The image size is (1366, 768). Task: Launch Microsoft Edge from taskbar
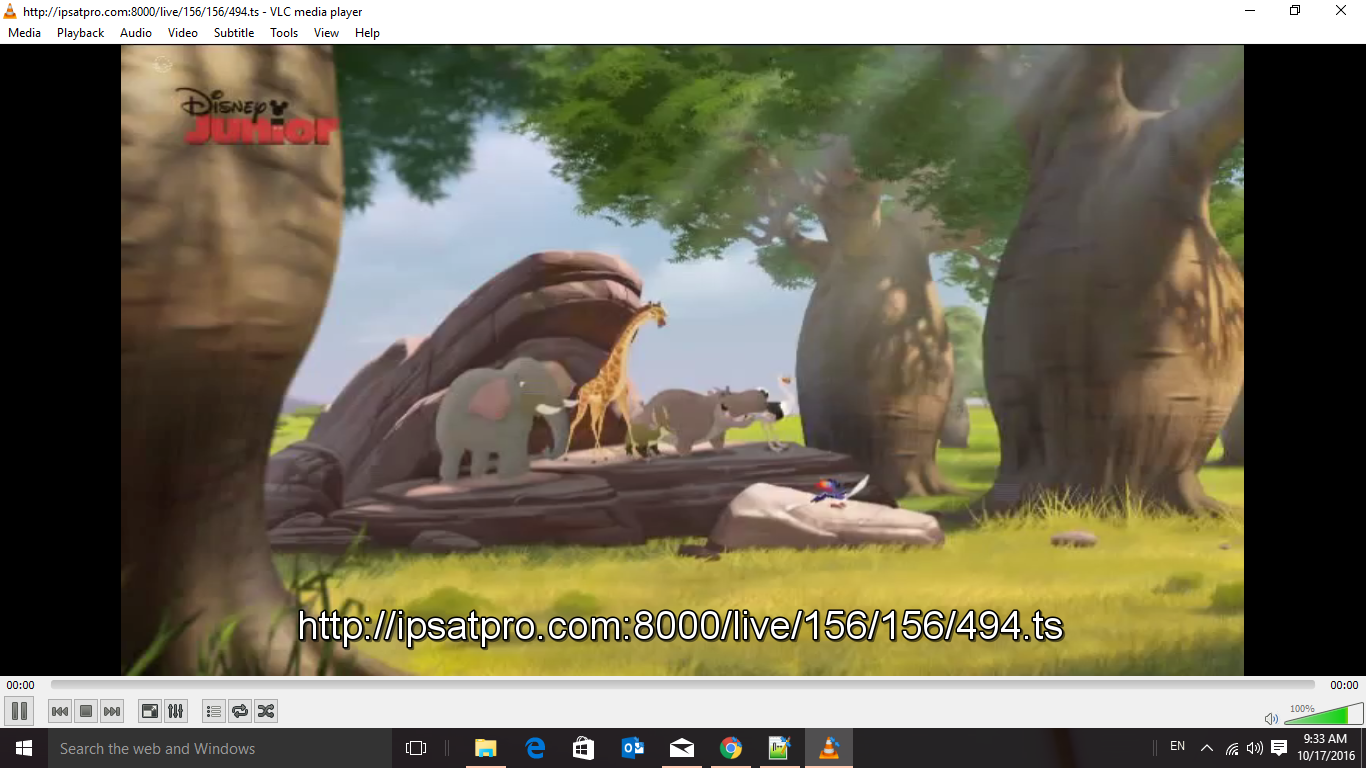click(x=535, y=748)
